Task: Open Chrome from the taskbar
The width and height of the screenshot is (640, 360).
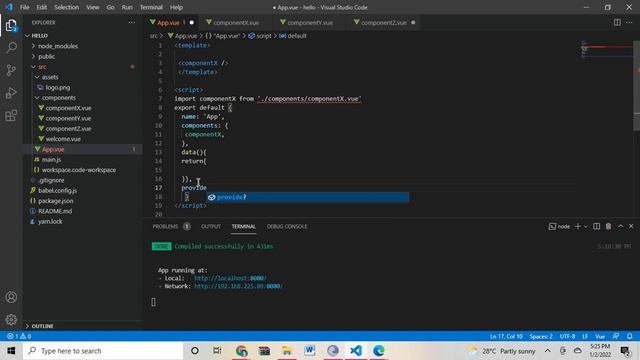Action: [241, 351]
